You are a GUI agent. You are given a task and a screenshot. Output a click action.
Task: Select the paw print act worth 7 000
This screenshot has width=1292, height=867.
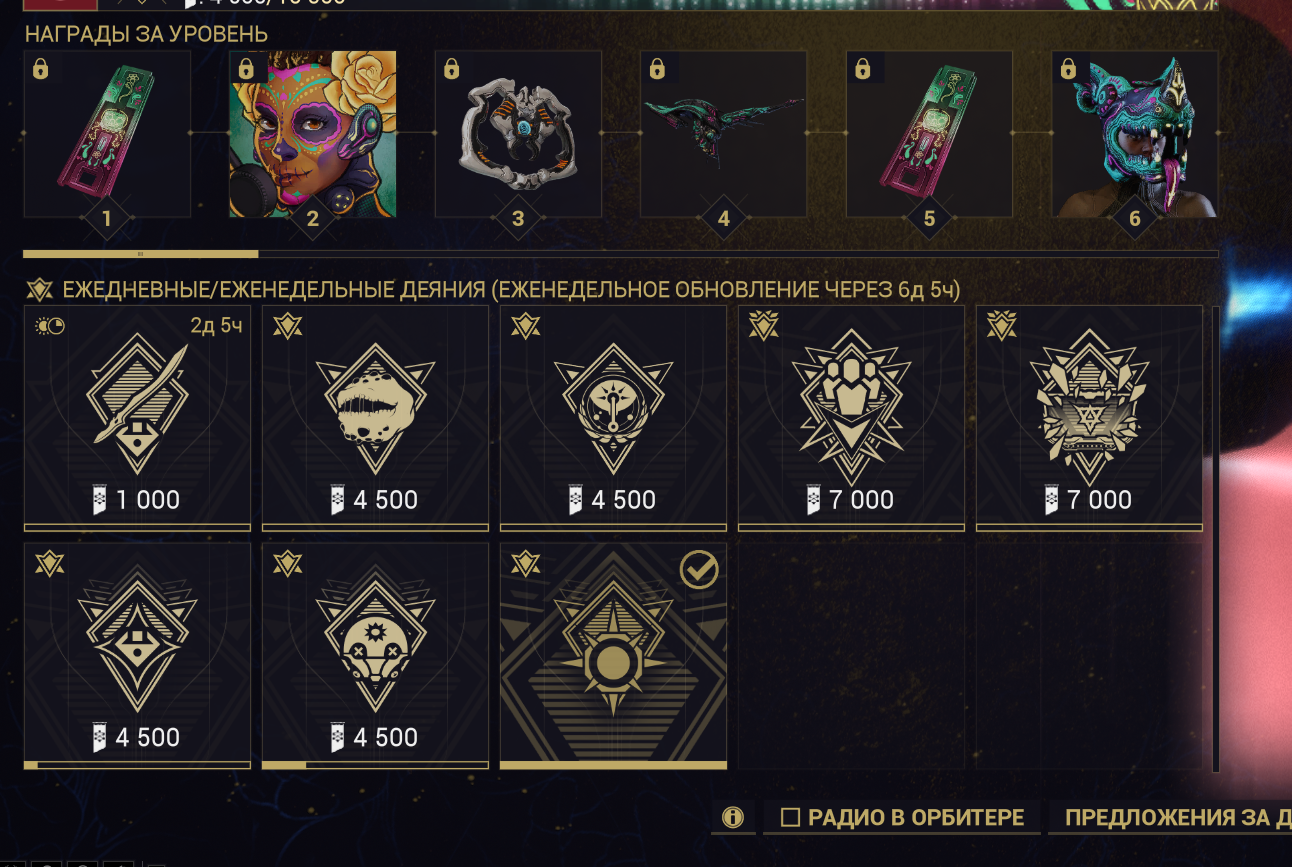pos(851,418)
